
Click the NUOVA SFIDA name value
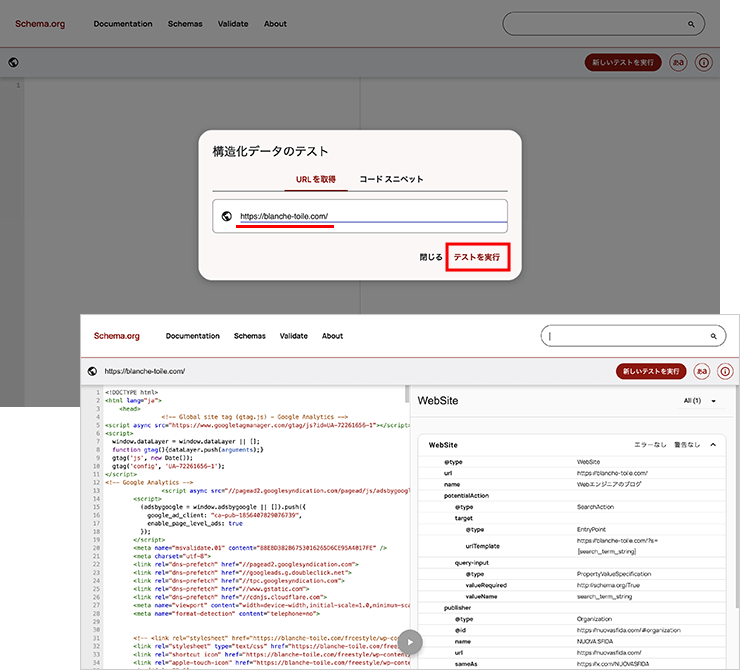595,642
